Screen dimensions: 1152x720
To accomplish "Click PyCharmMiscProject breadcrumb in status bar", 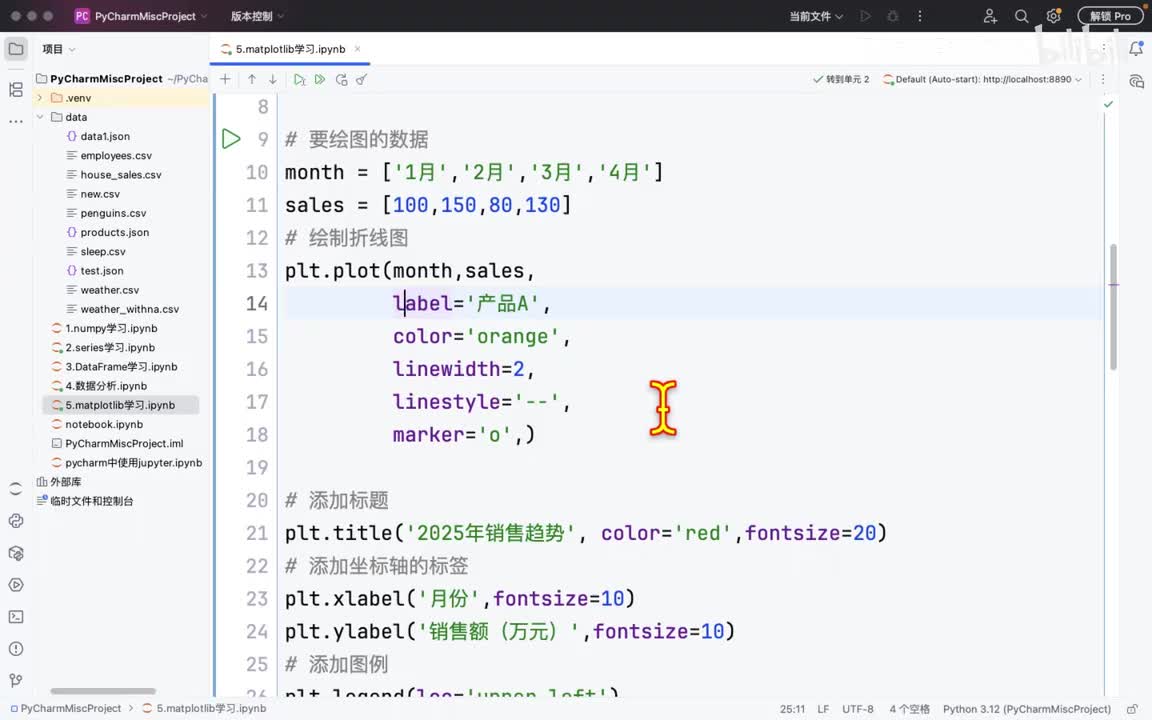I will pyautogui.click(x=66, y=709).
